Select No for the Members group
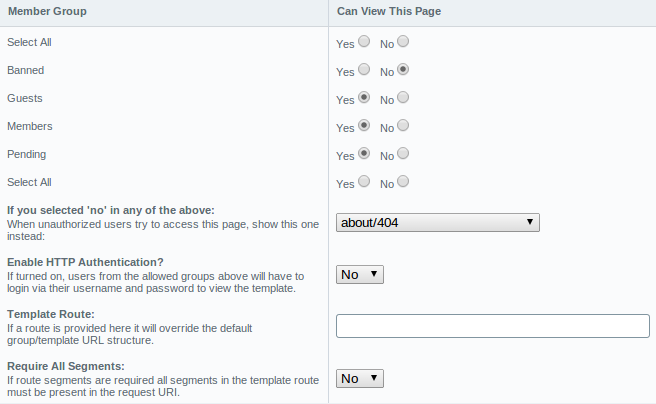The image size is (656, 404). tap(403, 126)
